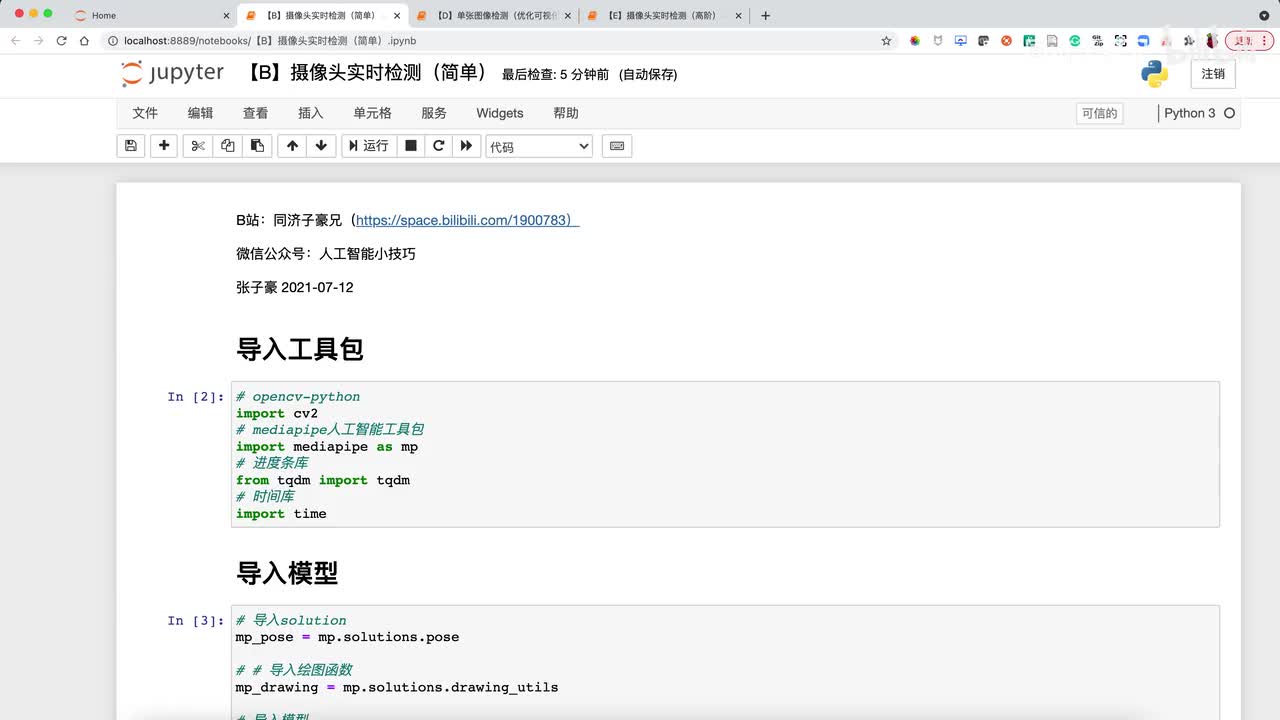
Task: Move the selected cell down
Action: pyautogui.click(x=321, y=146)
